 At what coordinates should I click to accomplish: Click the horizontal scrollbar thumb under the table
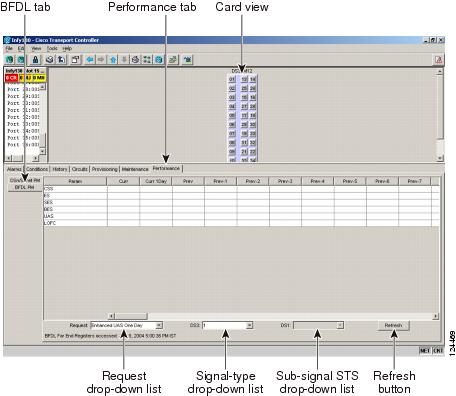(131, 316)
